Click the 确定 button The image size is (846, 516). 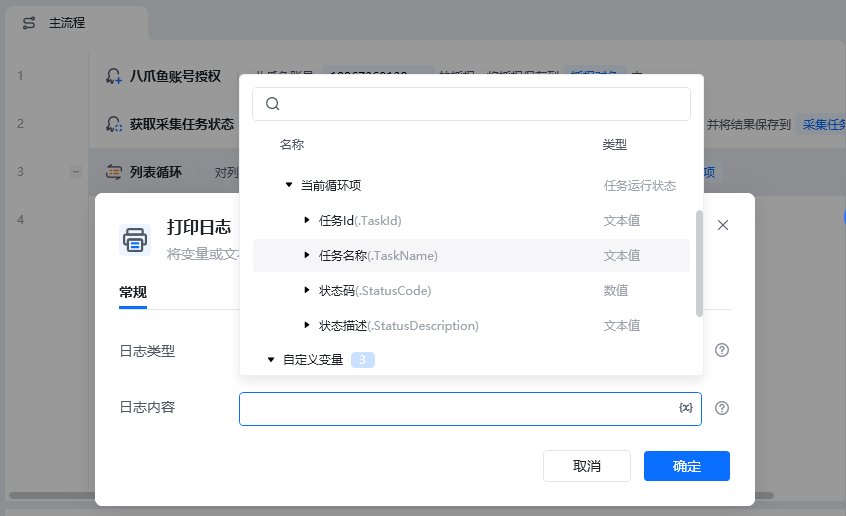point(687,466)
